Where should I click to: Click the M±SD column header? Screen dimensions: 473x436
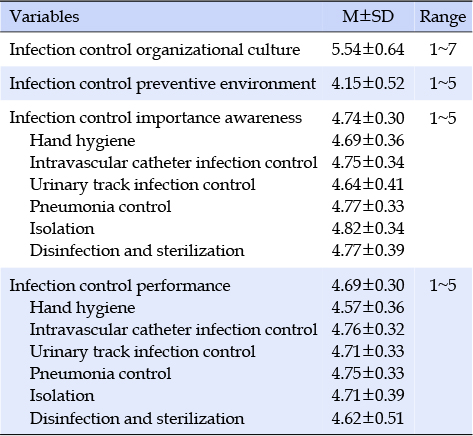(x=368, y=16)
